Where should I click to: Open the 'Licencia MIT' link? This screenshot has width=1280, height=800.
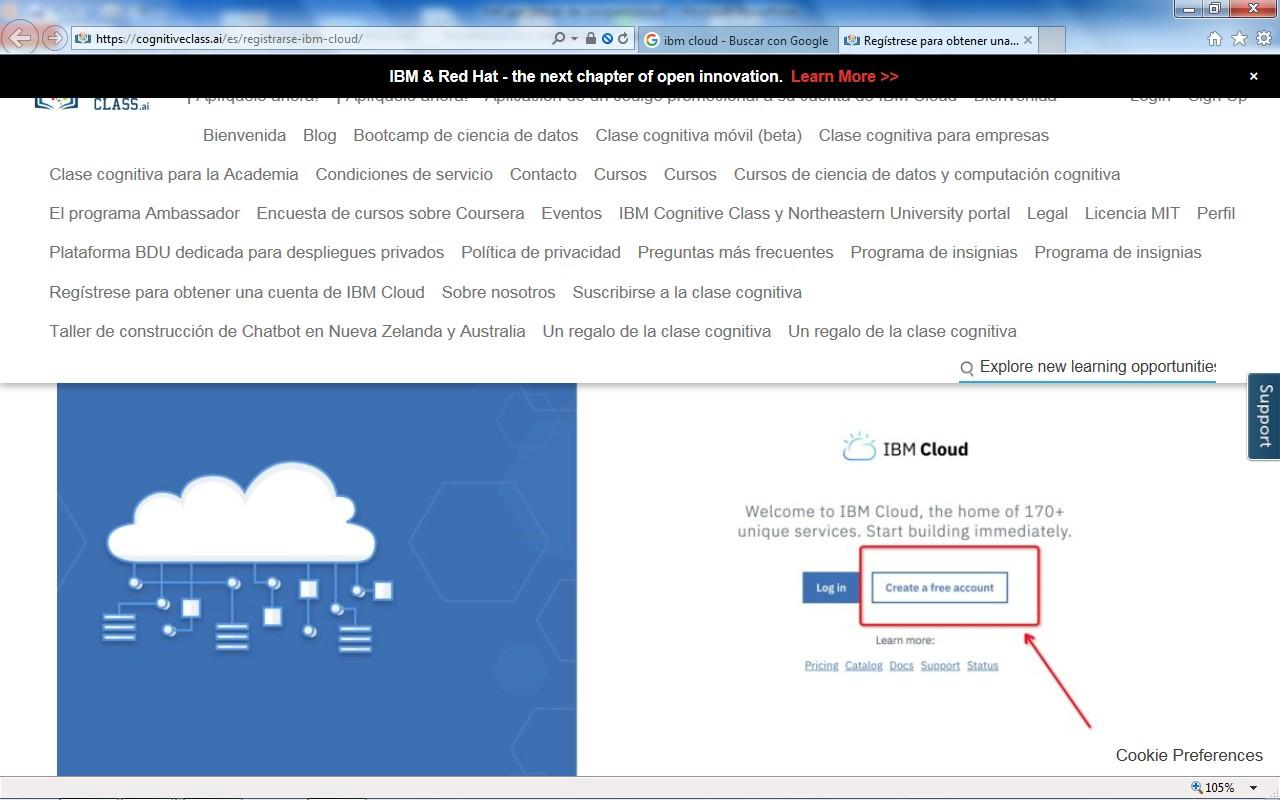(x=1132, y=213)
